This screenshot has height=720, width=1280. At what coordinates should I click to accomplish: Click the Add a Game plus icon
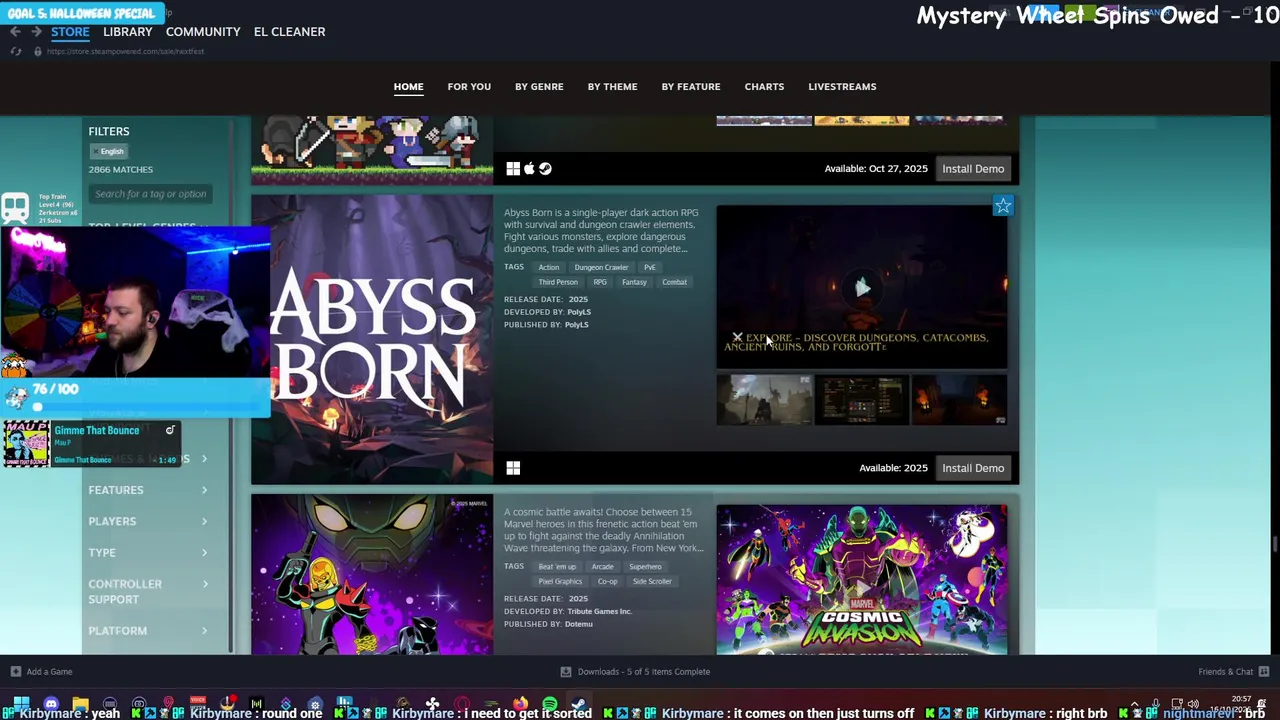click(x=15, y=672)
